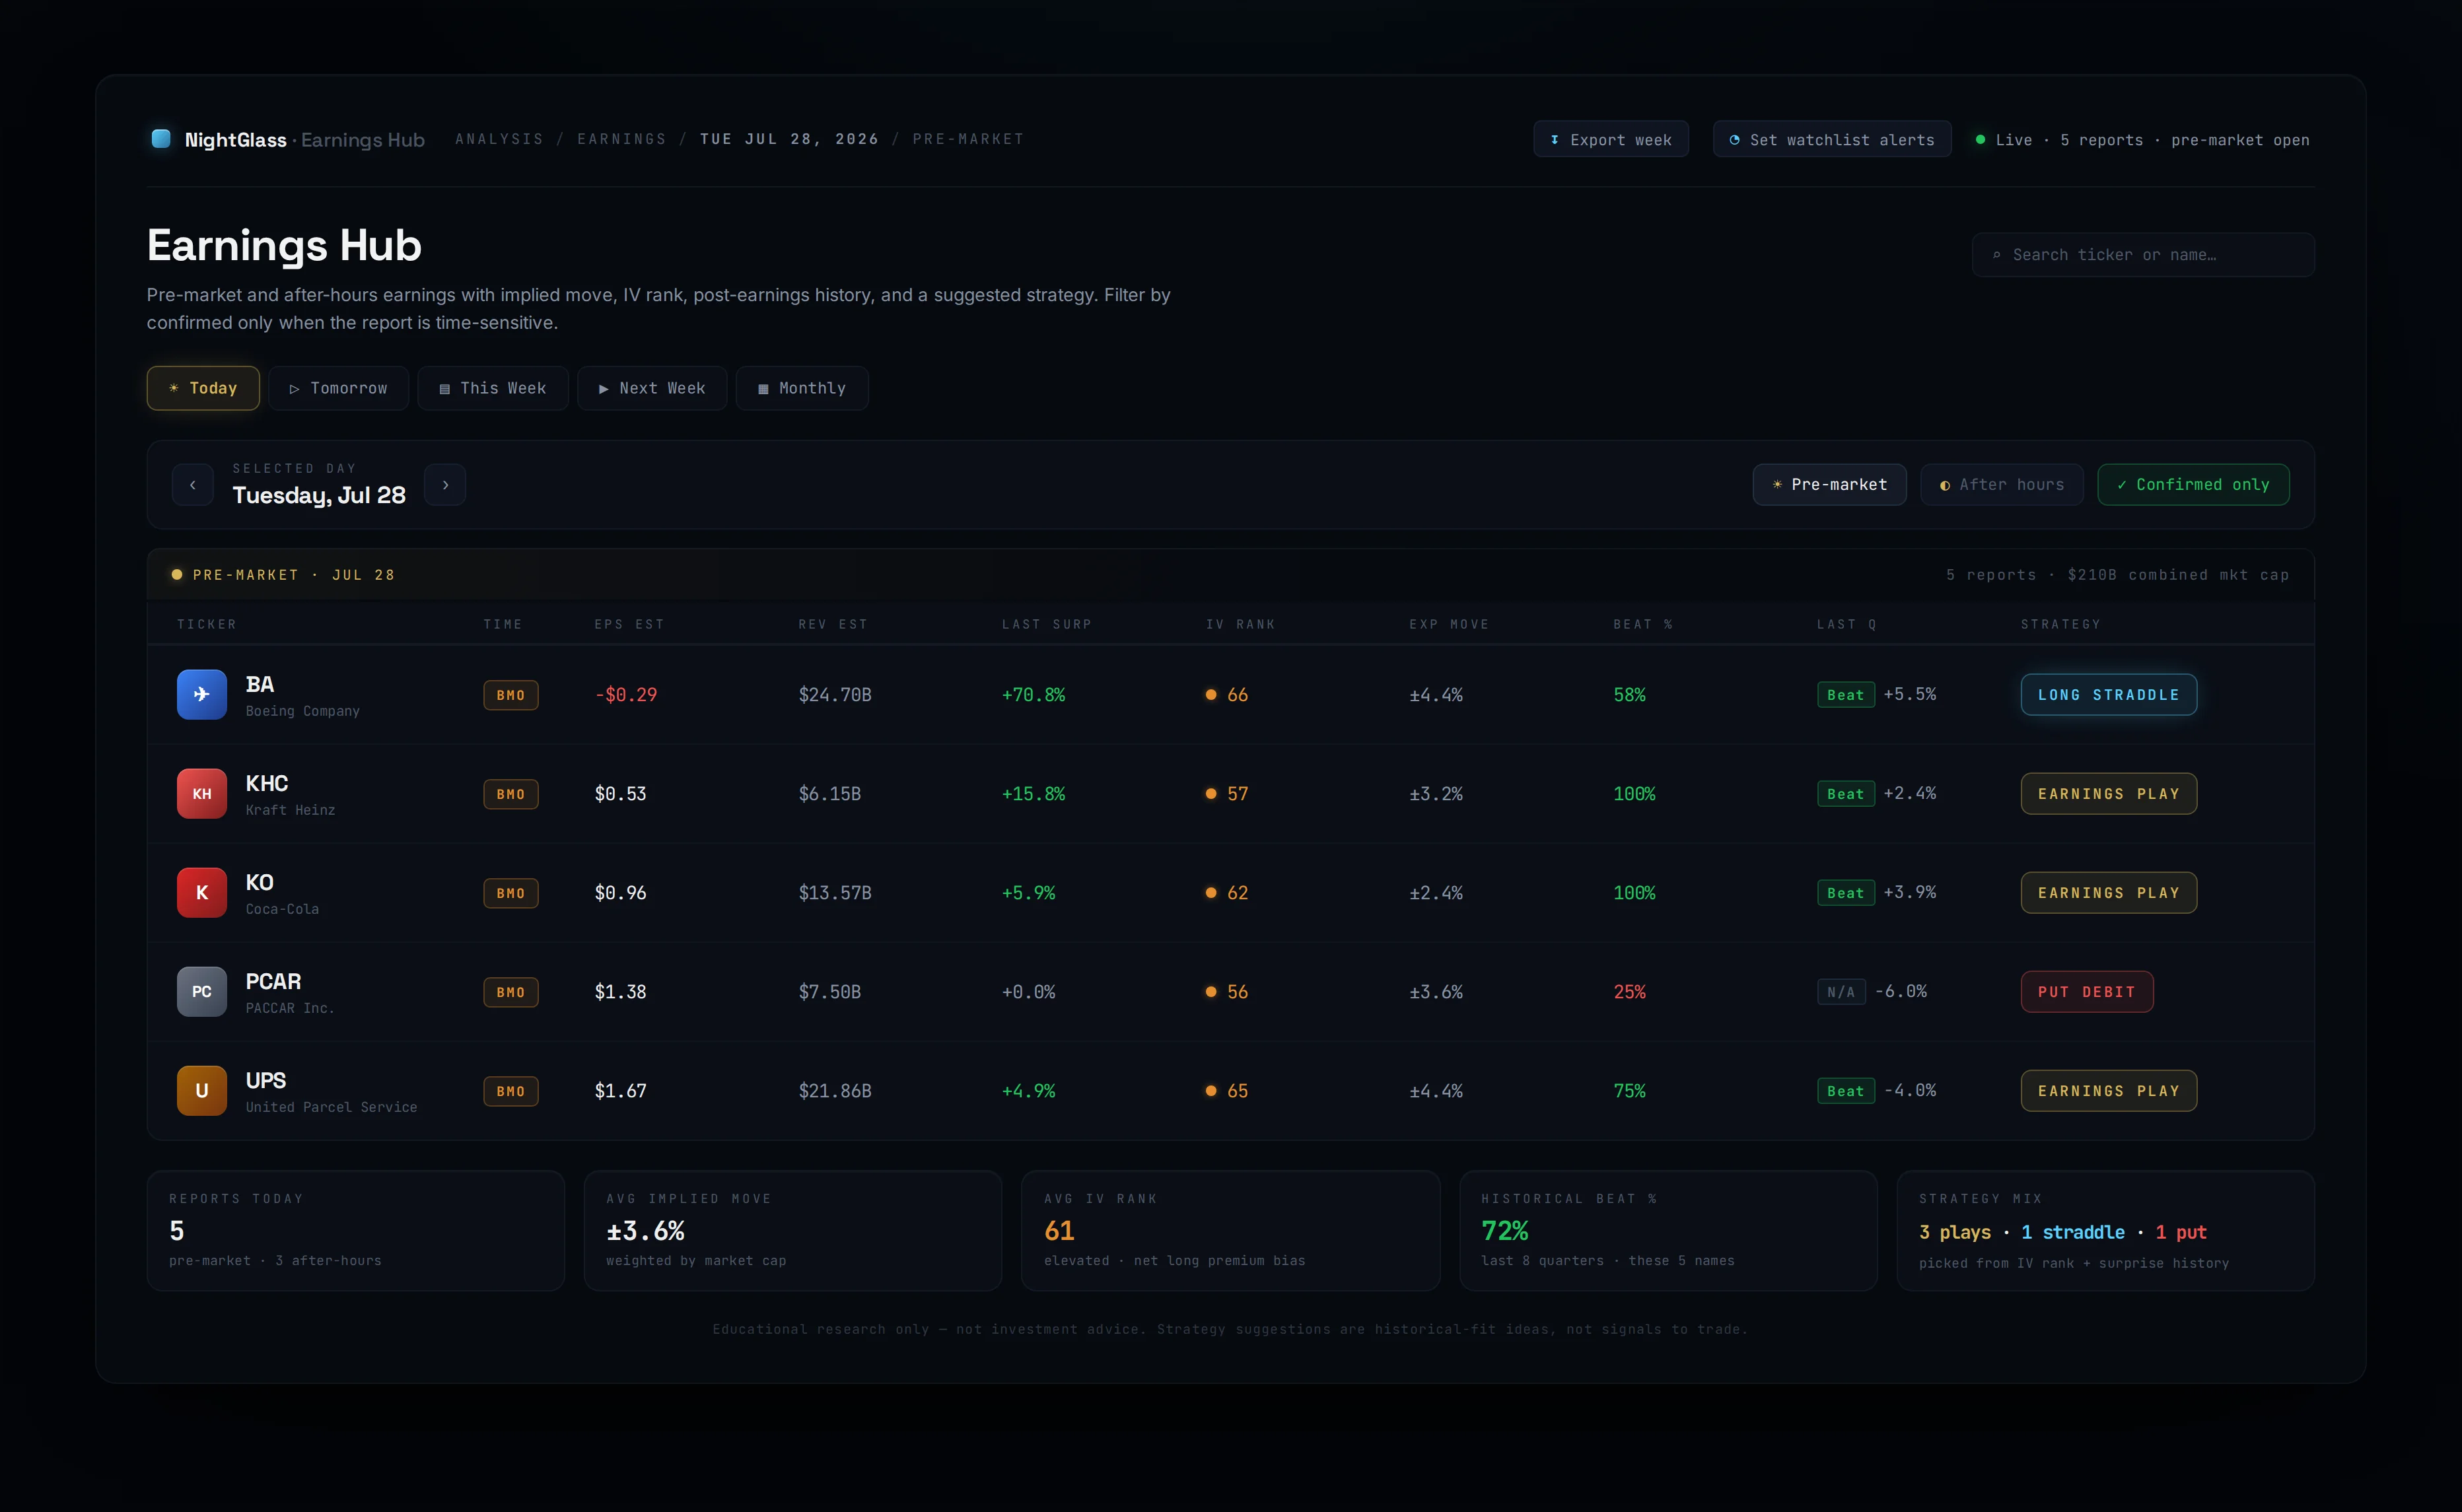Click IV rank 66 in BA row
Viewport: 2462px width, 1512px height.
[x=1227, y=694]
